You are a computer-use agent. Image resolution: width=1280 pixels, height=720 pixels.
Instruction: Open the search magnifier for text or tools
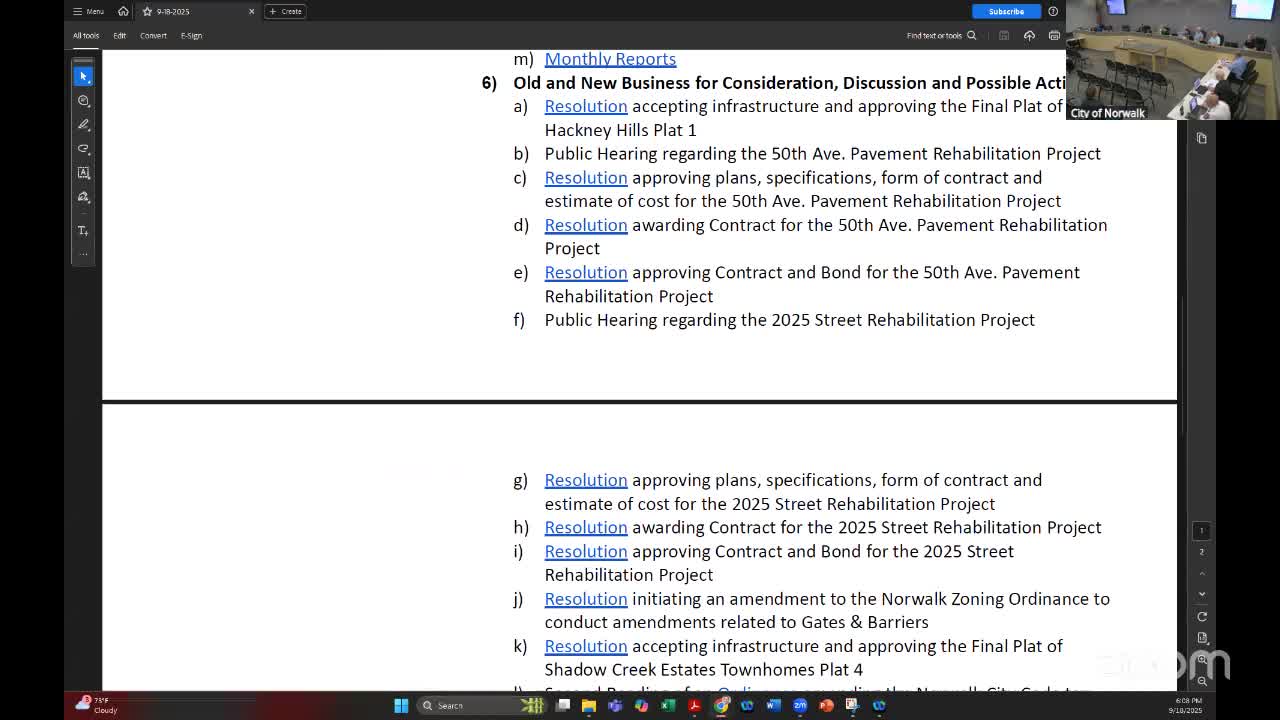click(971, 36)
